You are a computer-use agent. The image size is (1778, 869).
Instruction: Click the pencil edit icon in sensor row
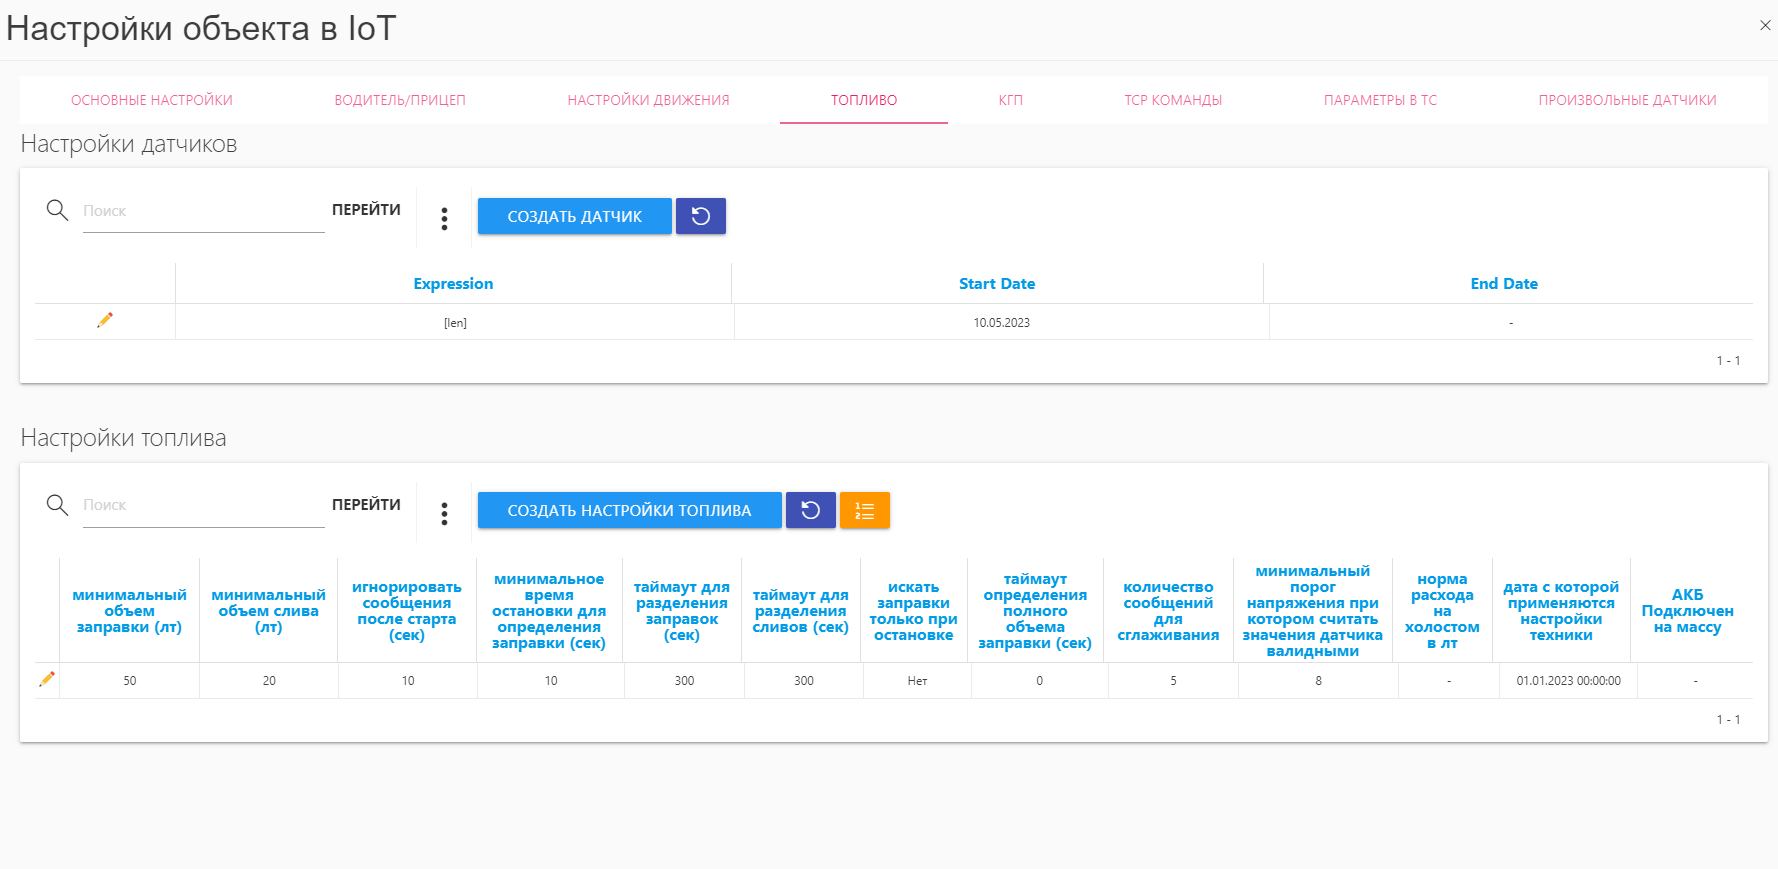[x=105, y=320]
